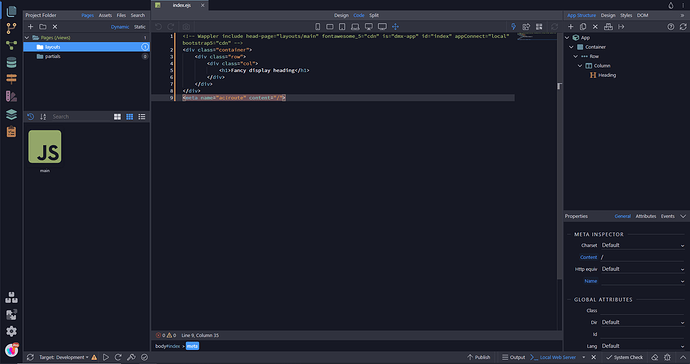This screenshot has width=690, height=364.
Task: Switch to Split view
Action: 374,15
